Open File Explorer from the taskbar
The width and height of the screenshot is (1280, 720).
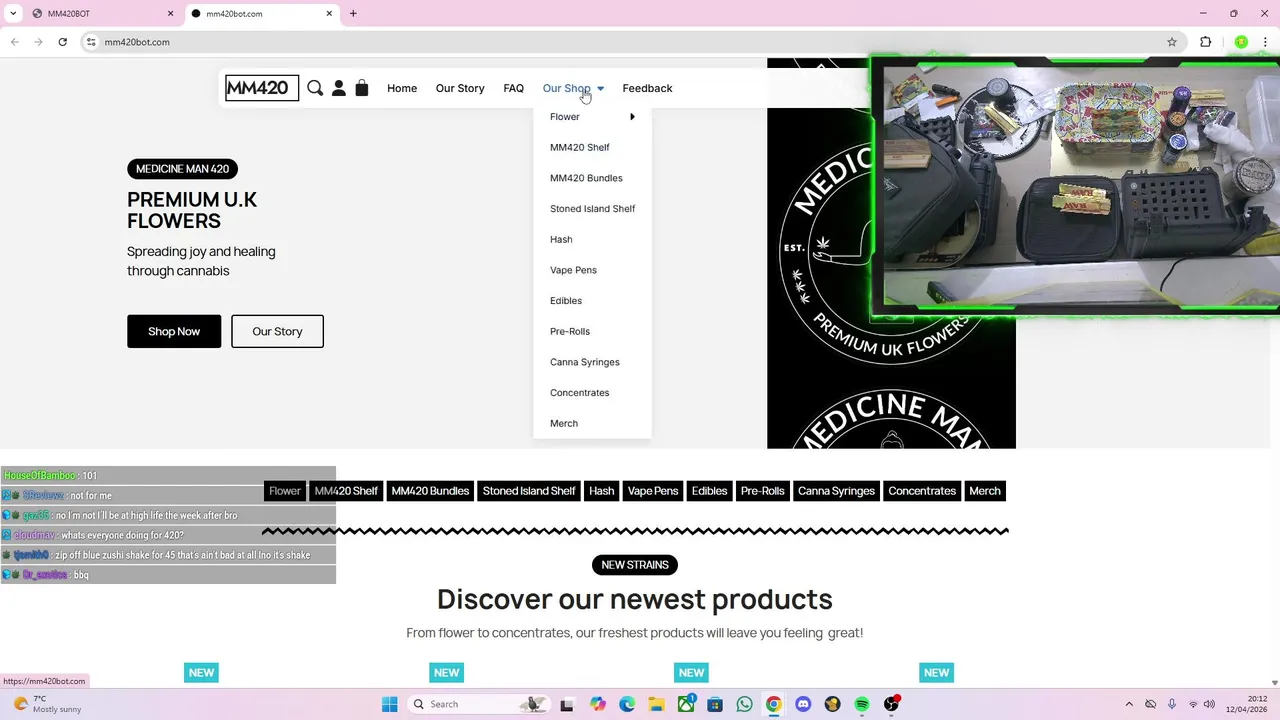656,704
